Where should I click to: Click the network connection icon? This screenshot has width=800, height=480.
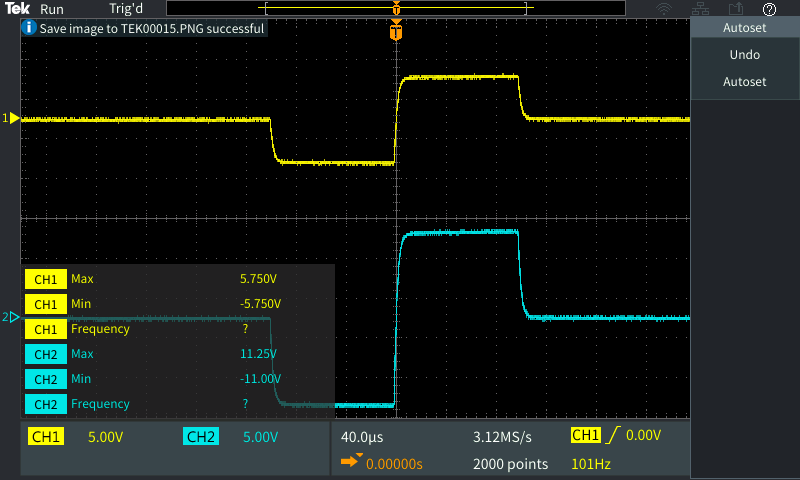coord(700,9)
